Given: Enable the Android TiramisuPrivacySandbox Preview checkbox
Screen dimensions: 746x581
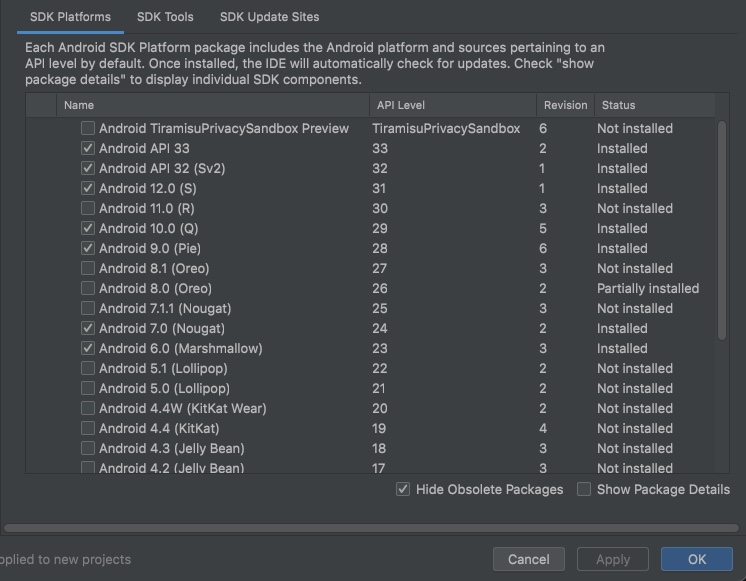Looking at the screenshot, I should [x=88, y=129].
